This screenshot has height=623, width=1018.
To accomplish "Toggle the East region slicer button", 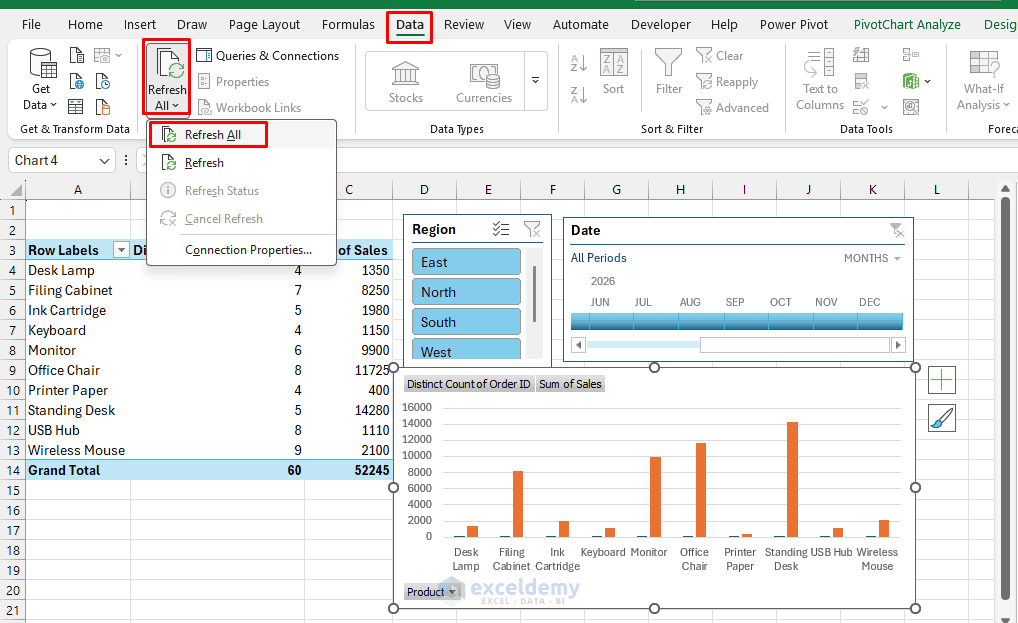I will click(x=466, y=262).
